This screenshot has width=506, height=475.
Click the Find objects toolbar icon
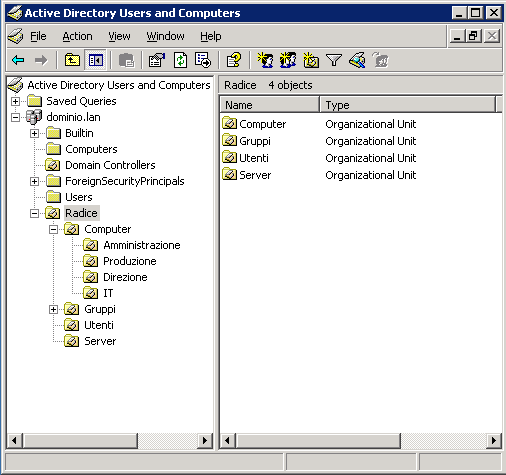click(x=357, y=60)
